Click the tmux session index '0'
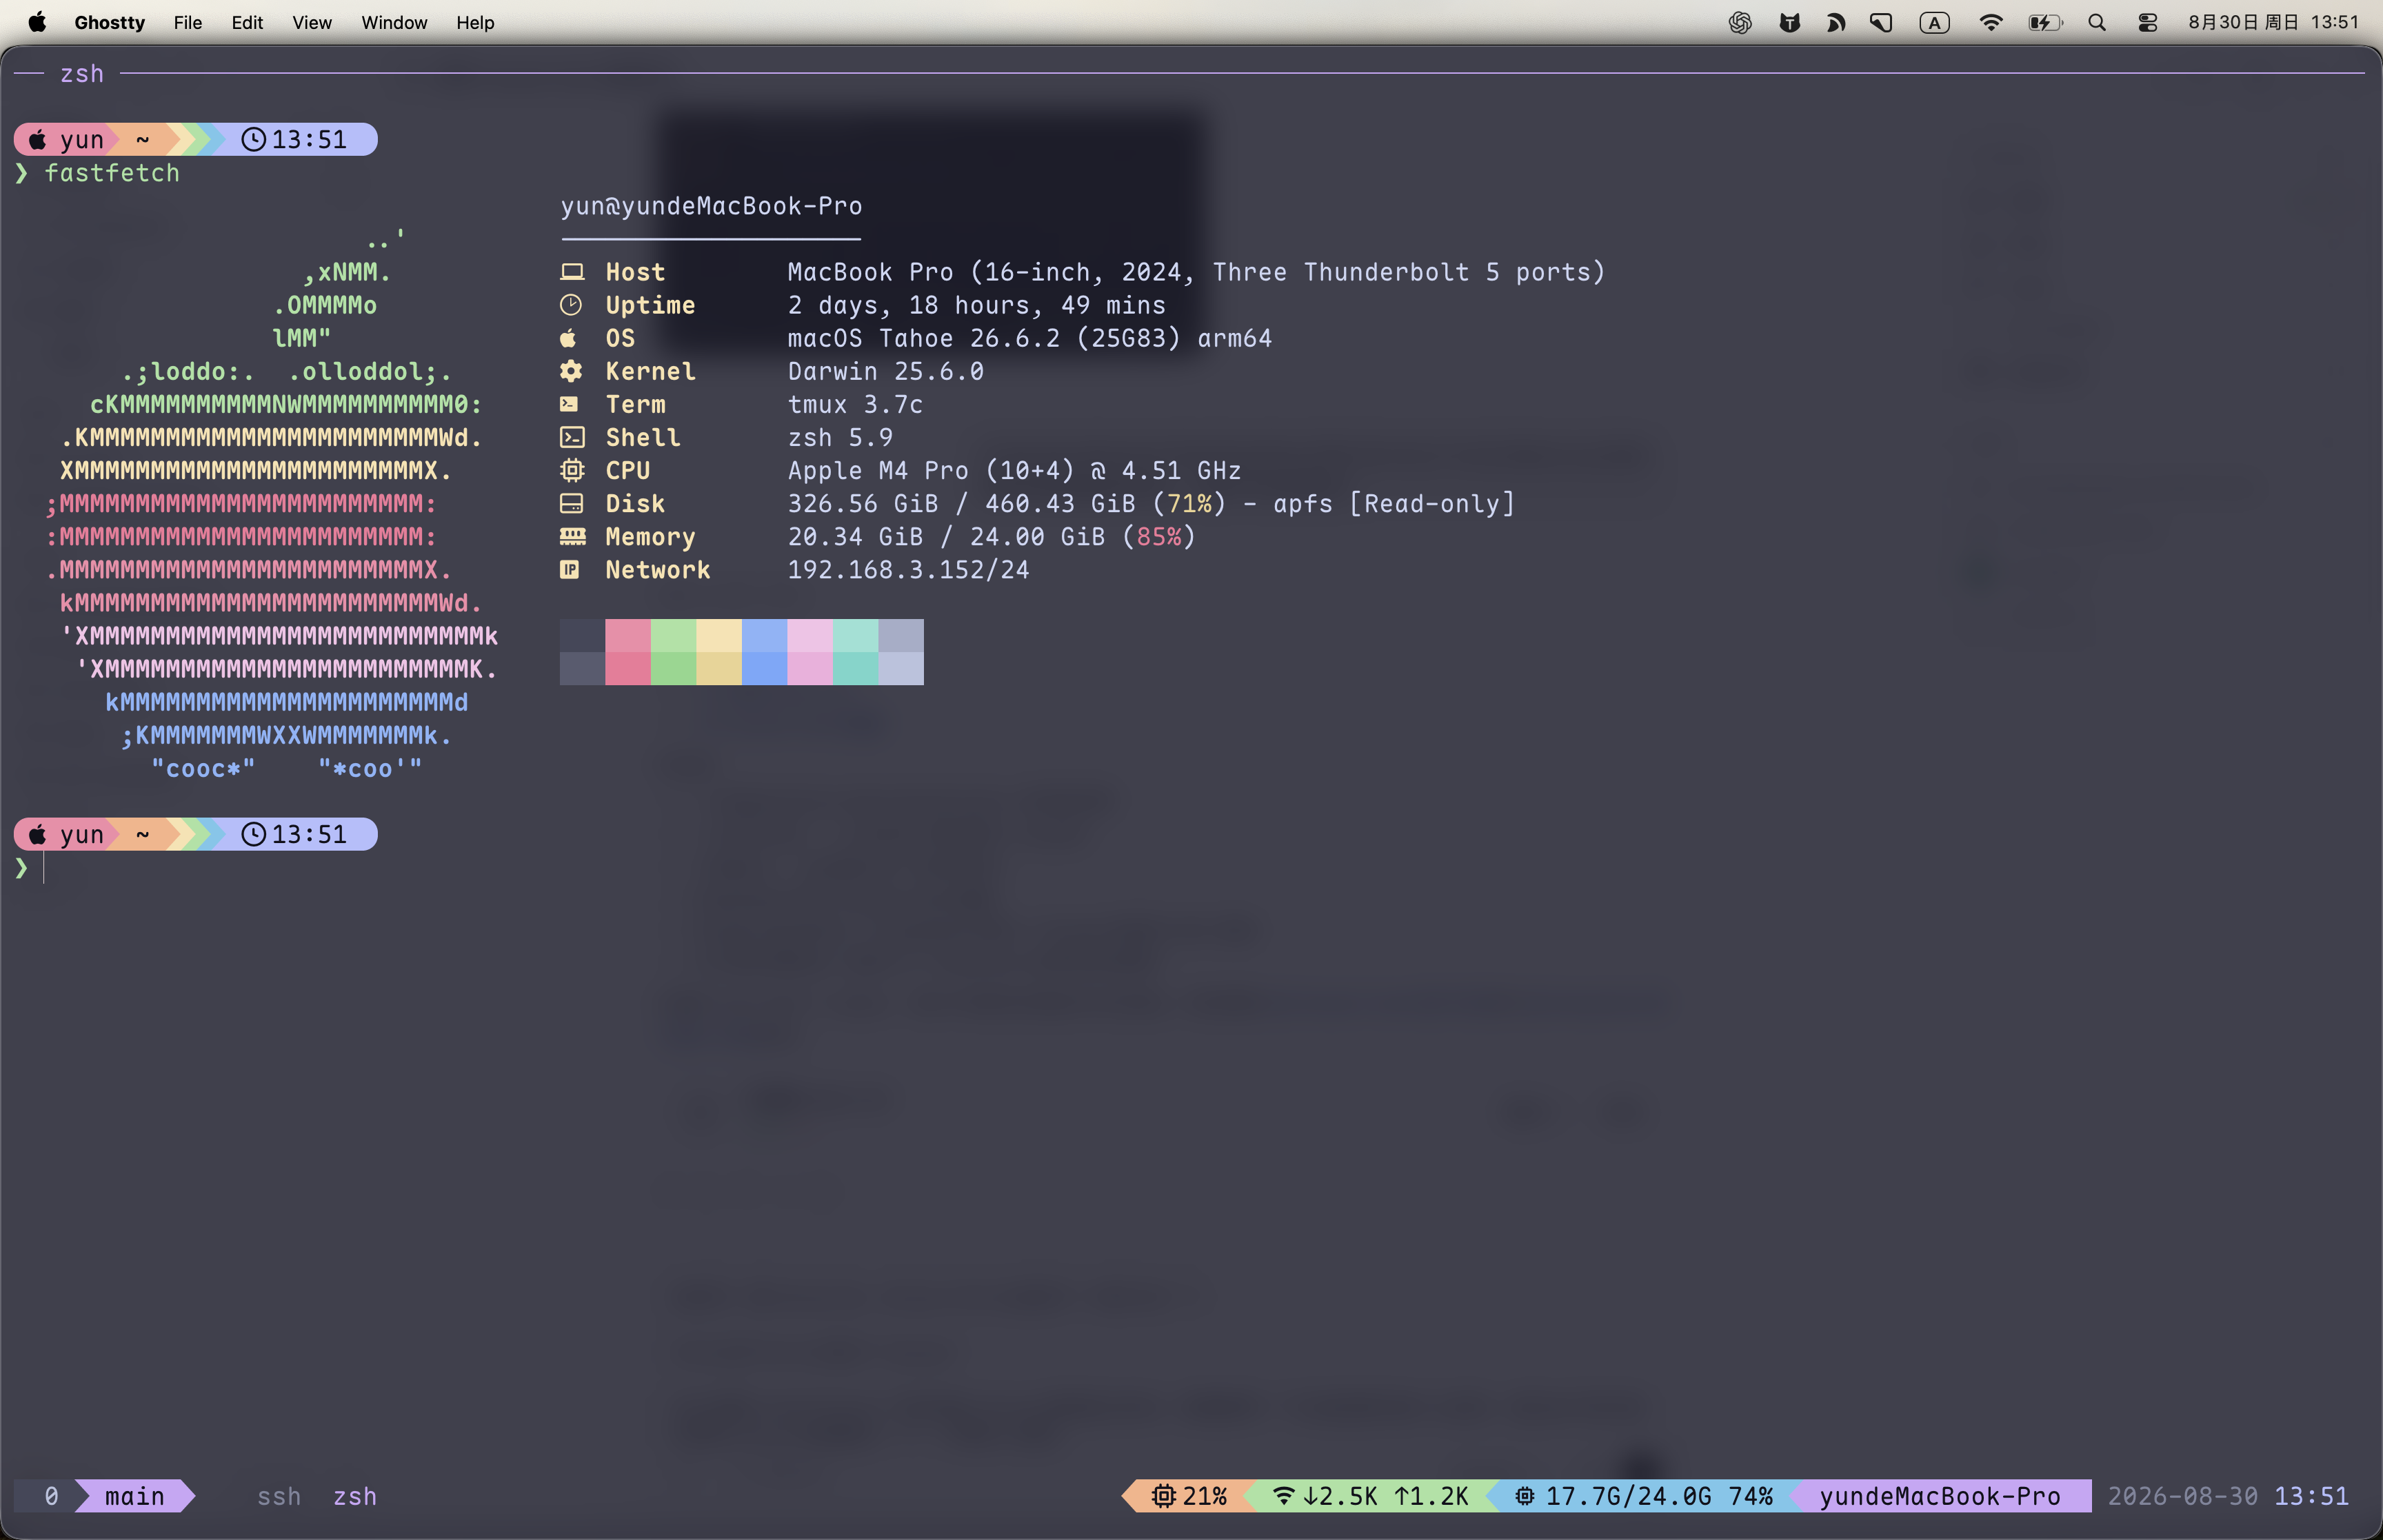This screenshot has width=2383, height=1540. click(51, 1496)
